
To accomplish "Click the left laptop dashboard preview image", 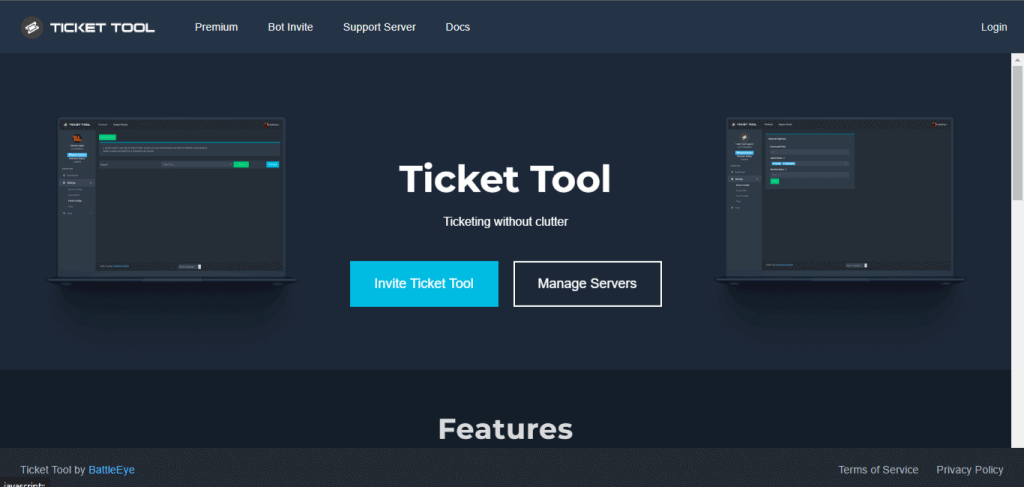I will [172, 200].
